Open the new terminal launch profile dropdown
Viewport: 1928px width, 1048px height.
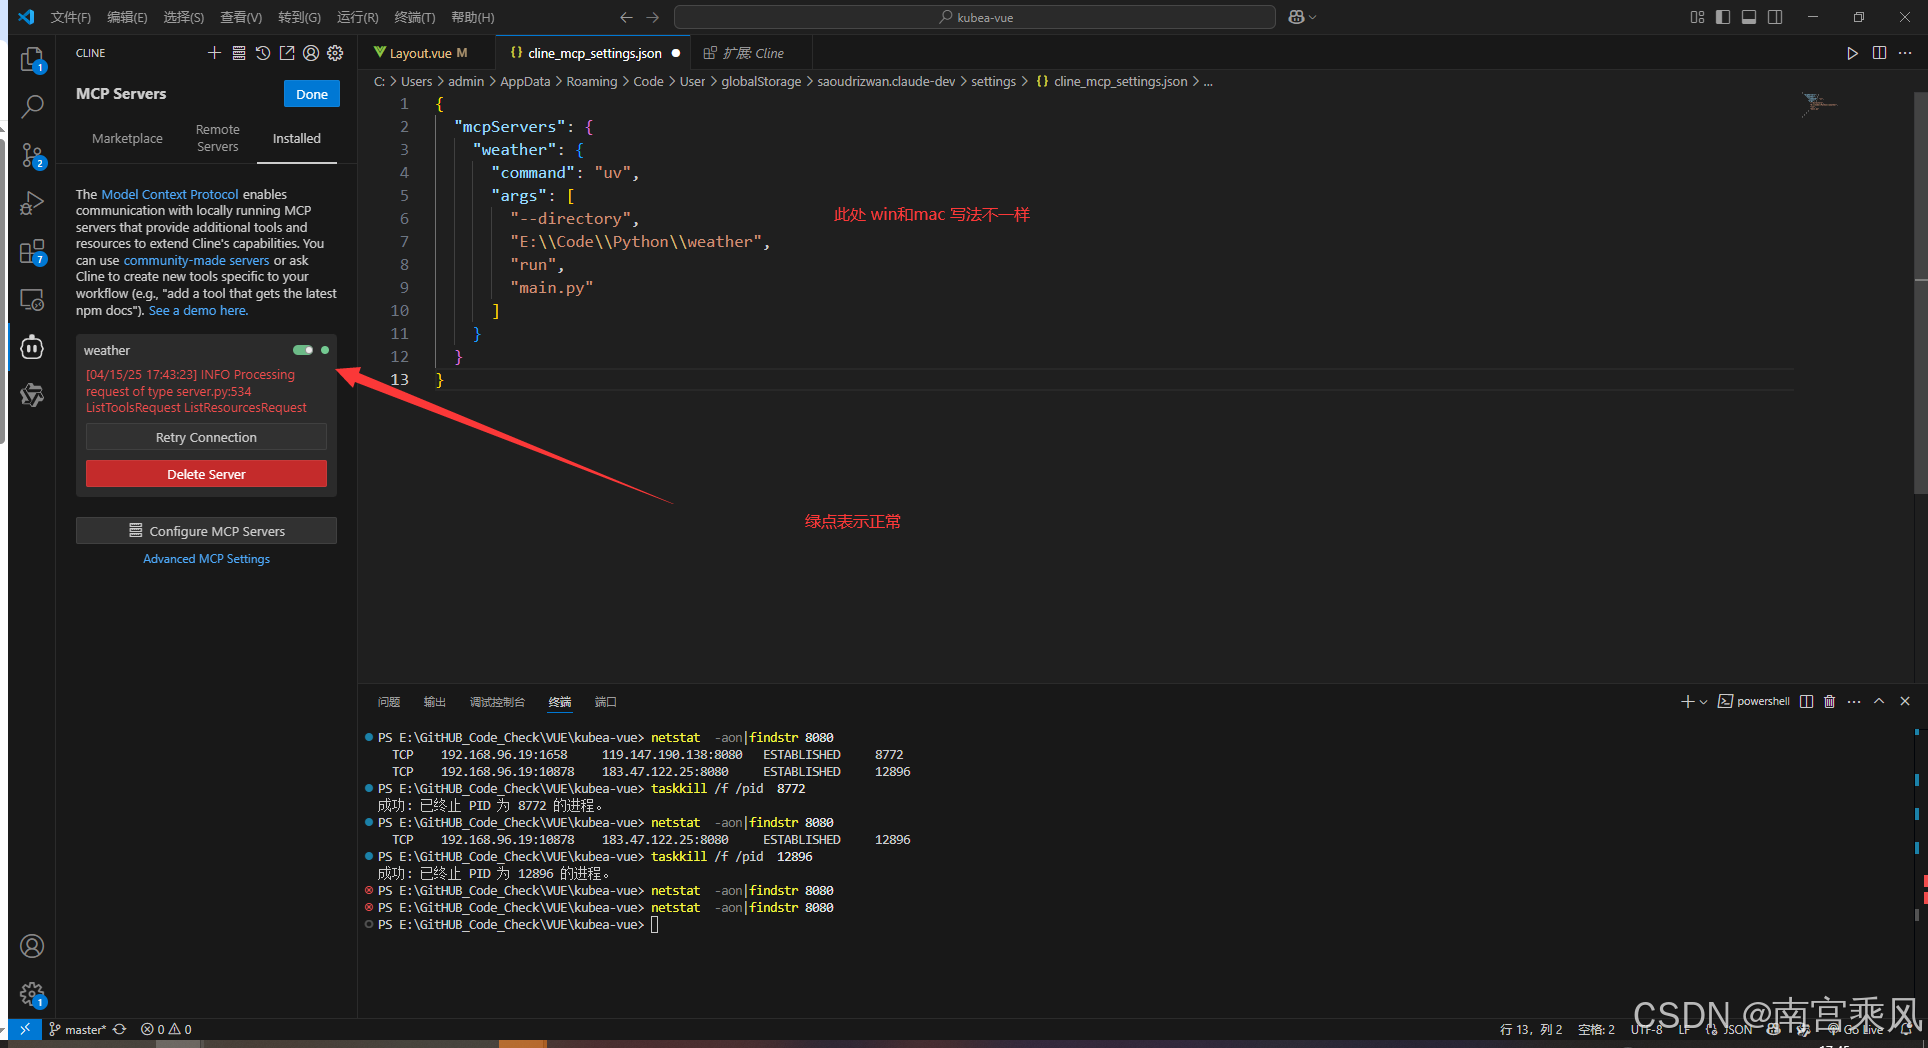pyautogui.click(x=1703, y=702)
